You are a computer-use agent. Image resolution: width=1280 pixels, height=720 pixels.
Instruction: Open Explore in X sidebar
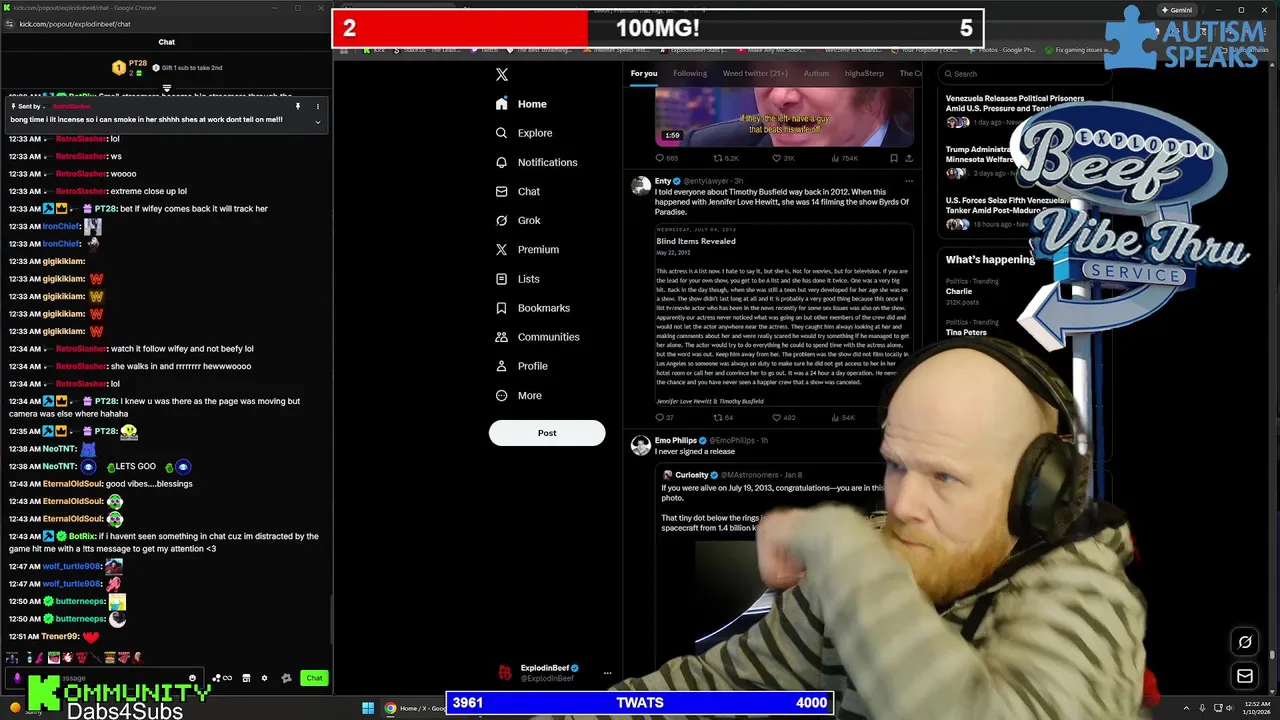click(524, 133)
